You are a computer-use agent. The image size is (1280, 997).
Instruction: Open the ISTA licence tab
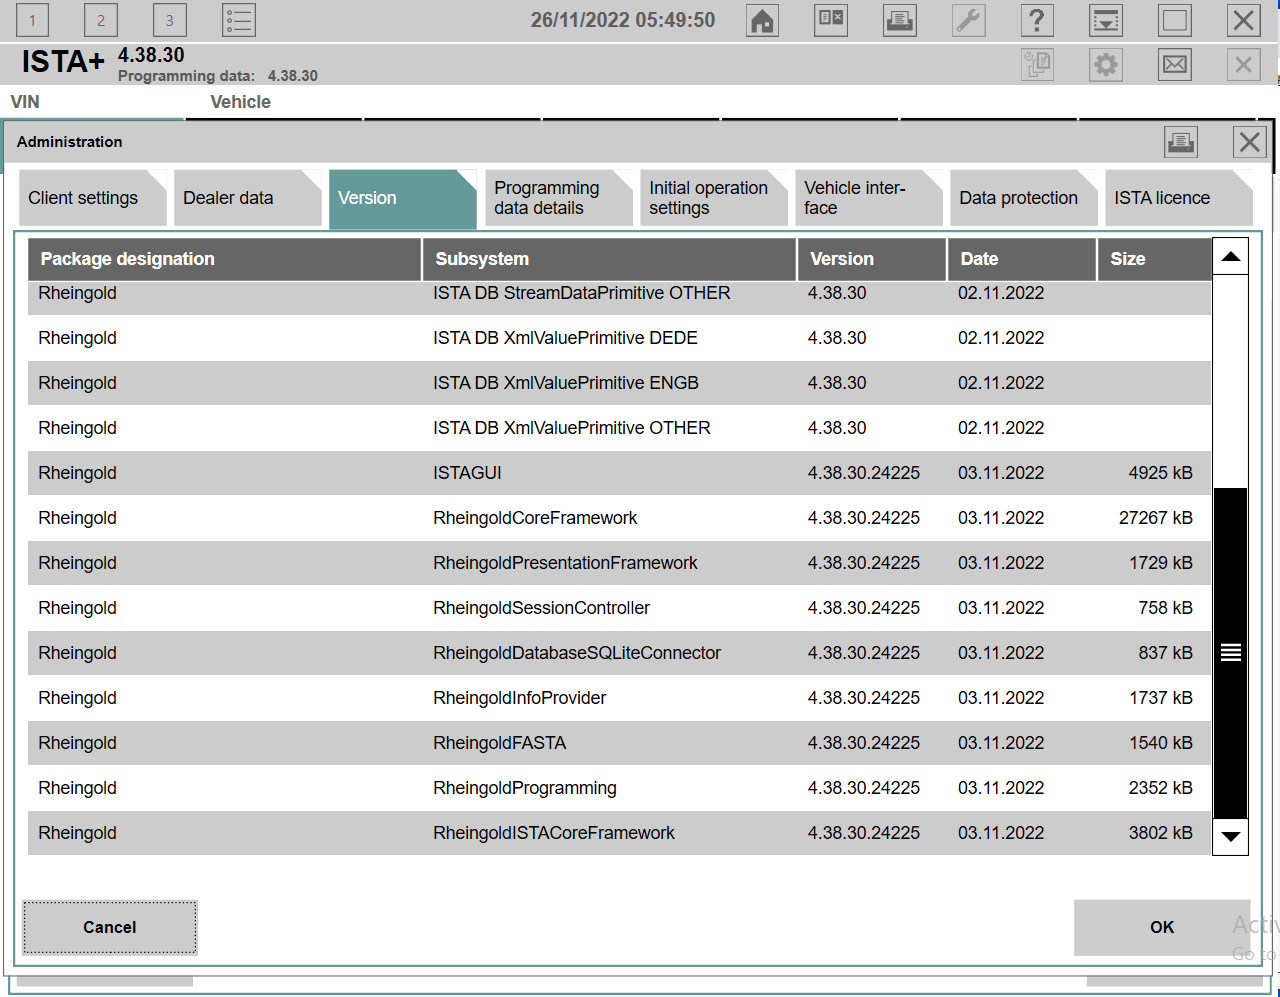pos(1178,198)
